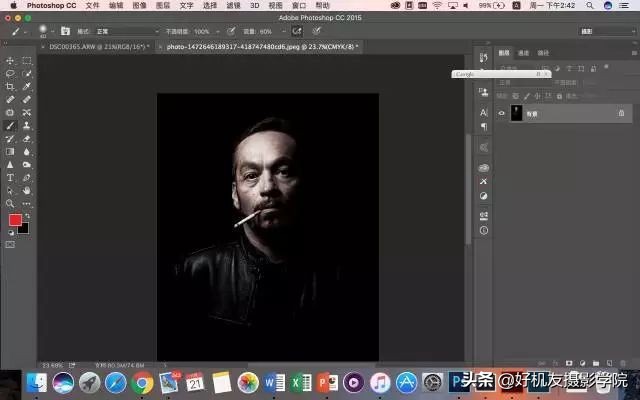The image size is (640, 400).
Task: Toggle the brush panel button
Action: pos(65,31)
